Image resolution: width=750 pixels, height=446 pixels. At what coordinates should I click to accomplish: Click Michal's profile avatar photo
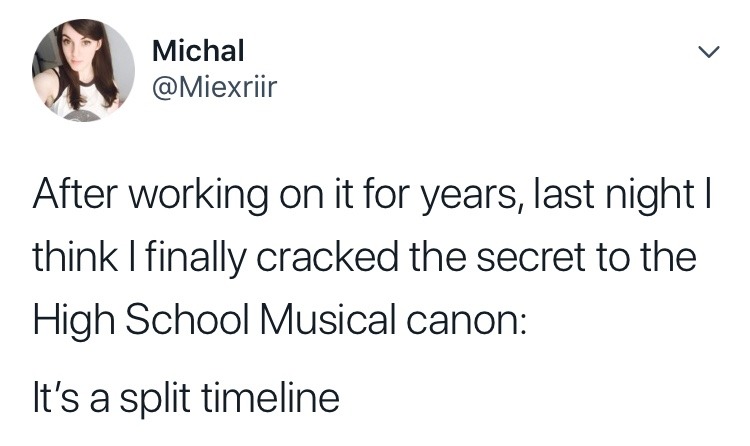(84, 70)
